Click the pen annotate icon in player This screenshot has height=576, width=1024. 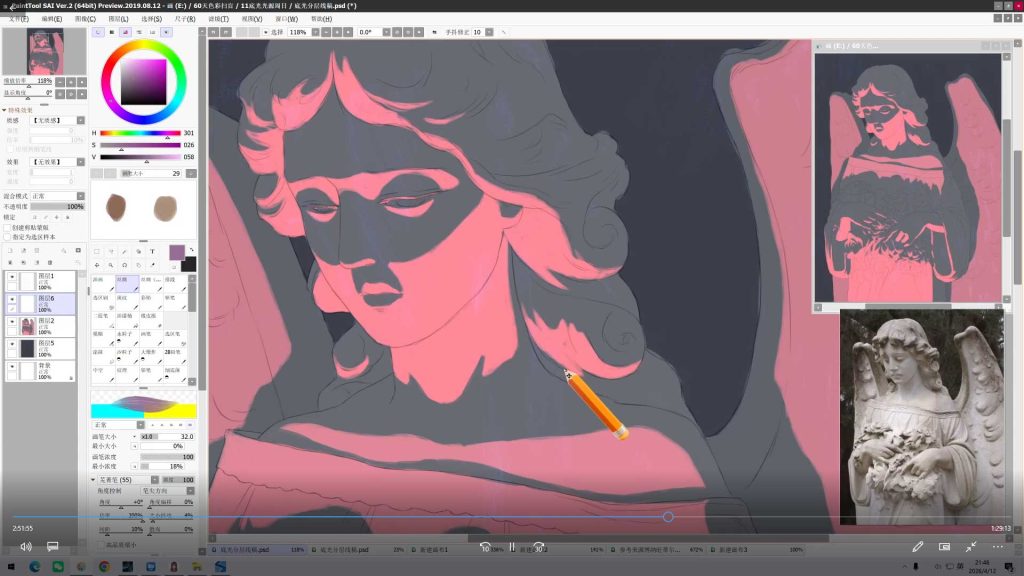(x=918, y=547)
